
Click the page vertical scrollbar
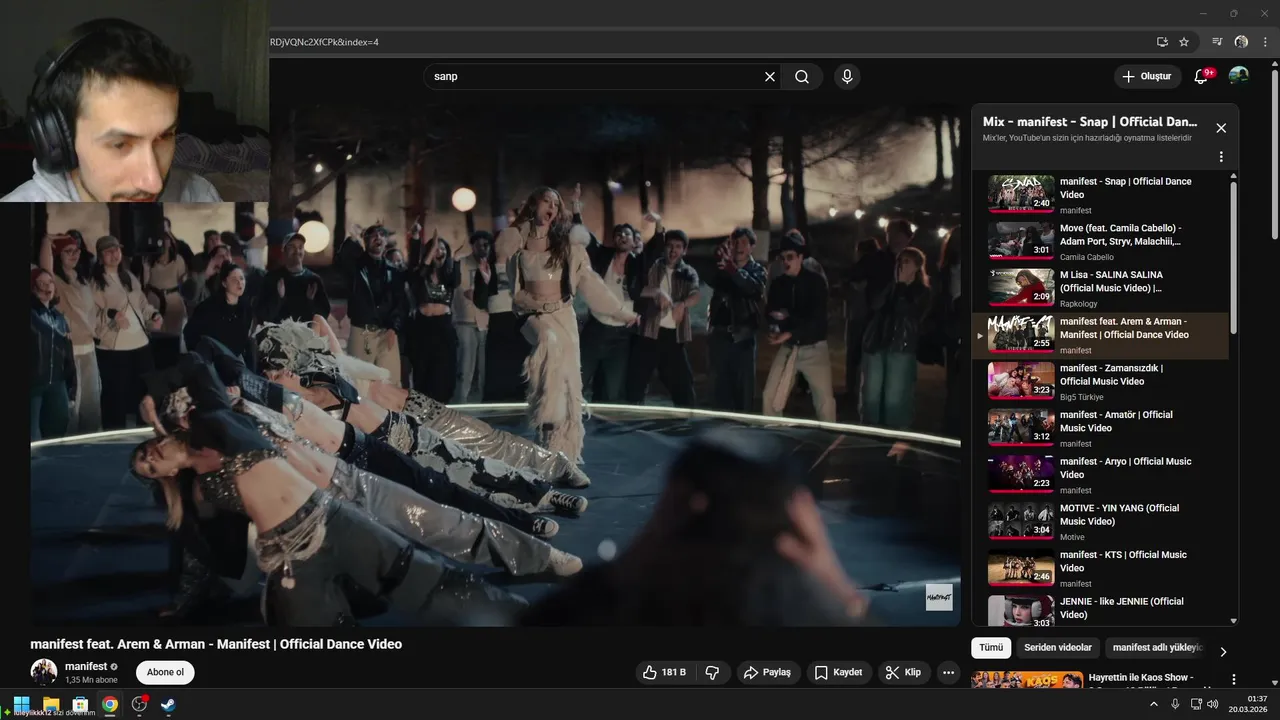click(x=1274, y=153)
